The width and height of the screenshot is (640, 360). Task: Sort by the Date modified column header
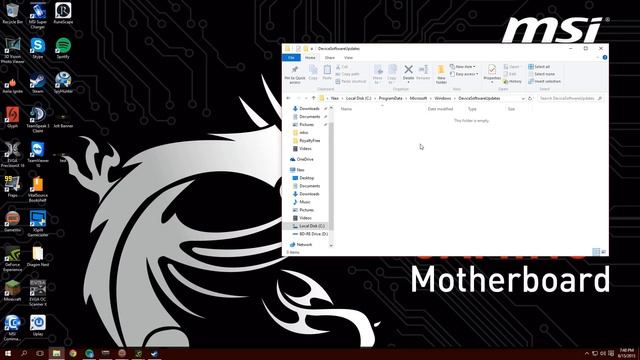440,109
